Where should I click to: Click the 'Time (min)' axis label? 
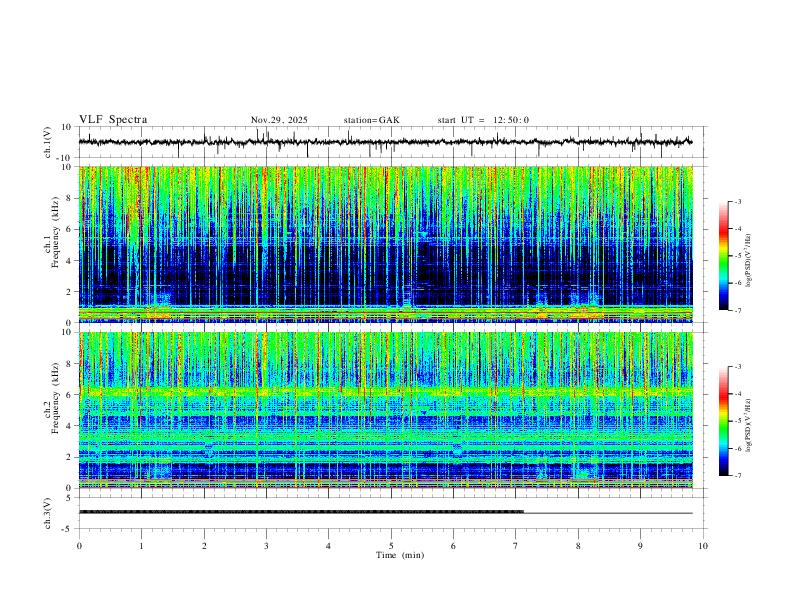point(400,555)
